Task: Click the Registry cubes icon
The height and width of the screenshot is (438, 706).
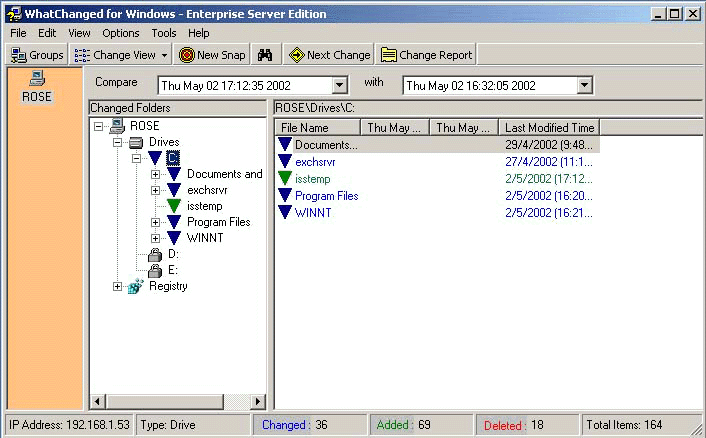Action: tap(136, 286)
